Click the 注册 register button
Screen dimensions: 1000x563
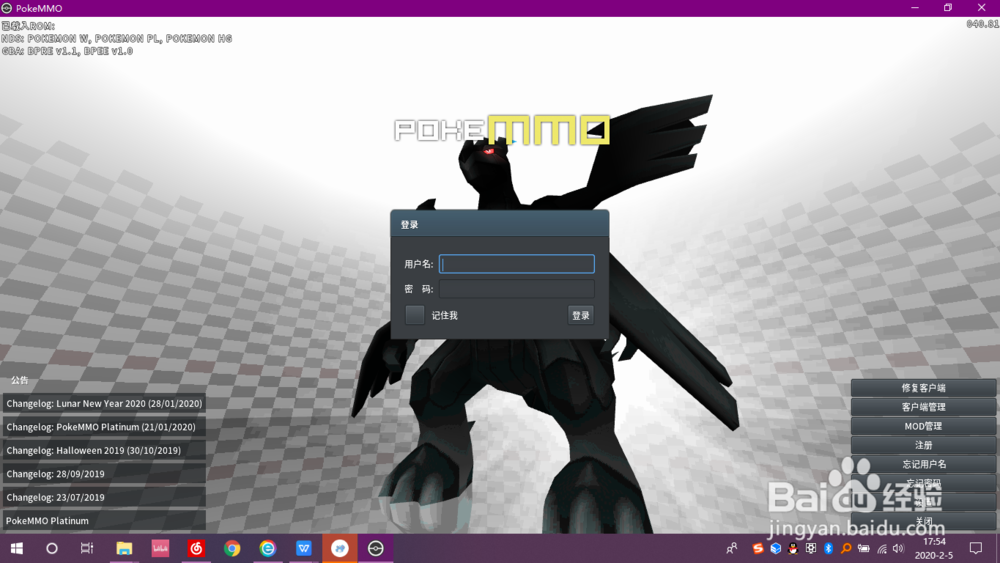coord(923,445)
